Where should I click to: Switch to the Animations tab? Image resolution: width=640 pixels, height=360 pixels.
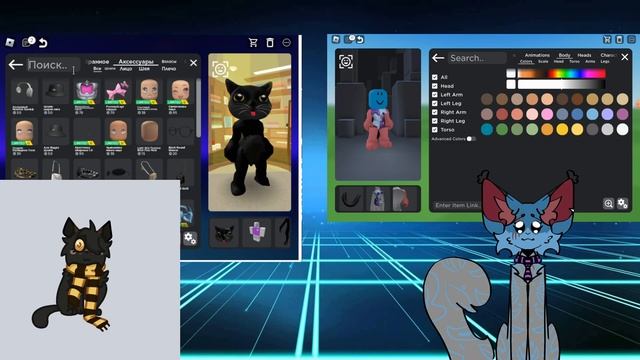(537, 55)
